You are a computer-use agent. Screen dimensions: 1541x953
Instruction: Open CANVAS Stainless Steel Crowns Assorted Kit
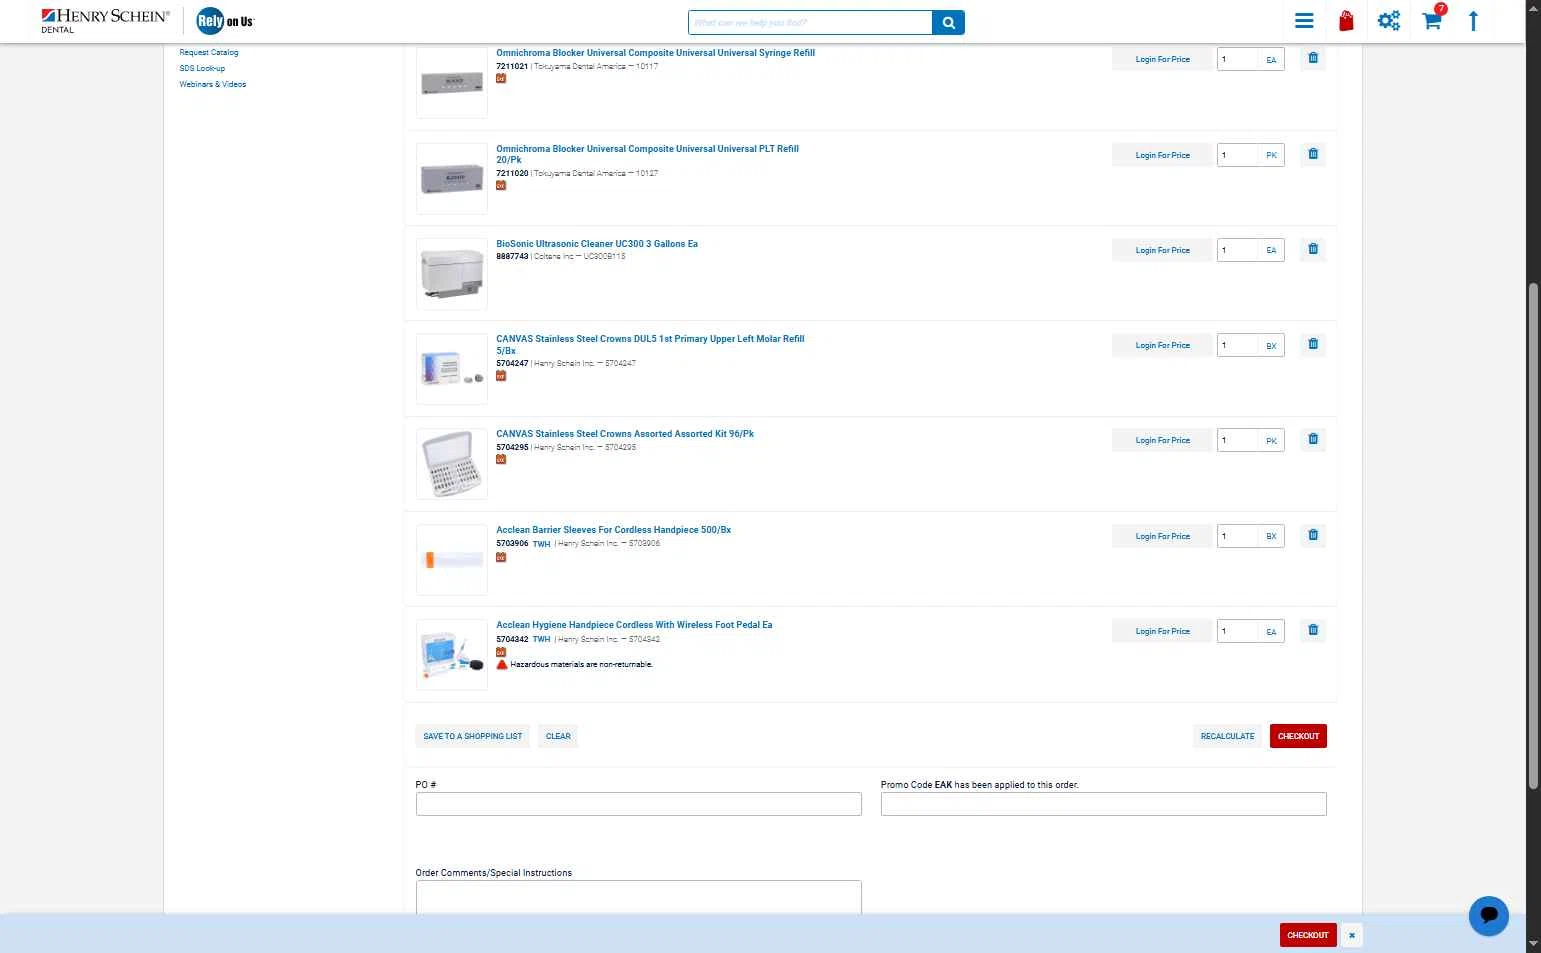tap(625, 434)
